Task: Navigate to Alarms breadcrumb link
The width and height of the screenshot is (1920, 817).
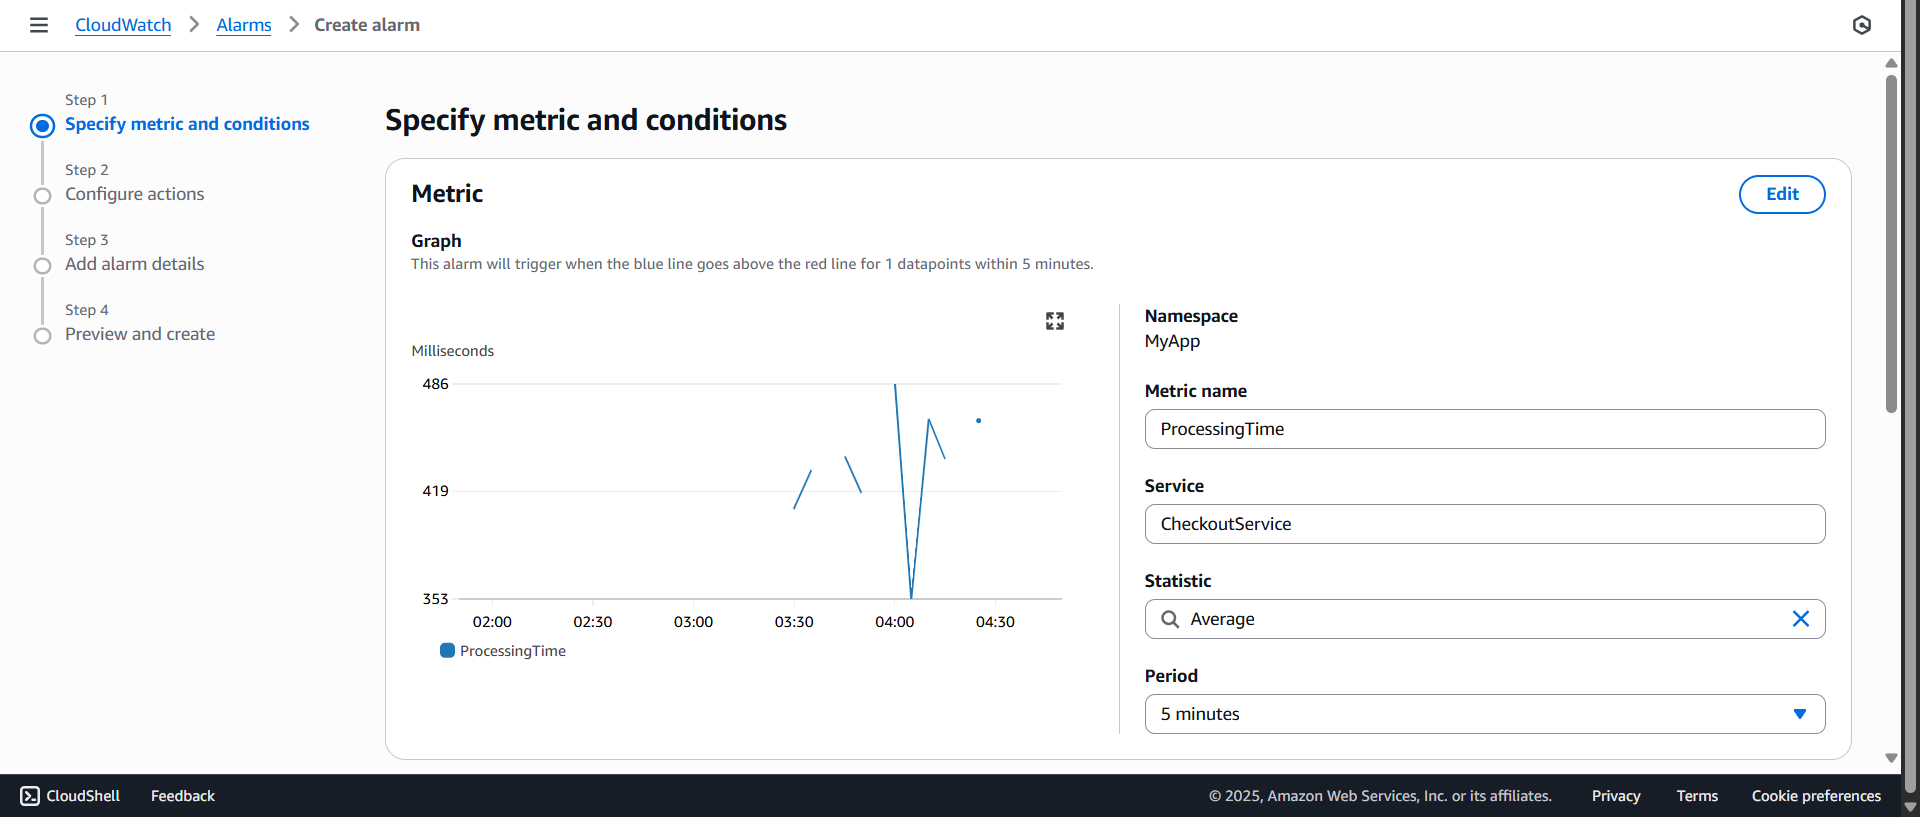Action: click(x=243, y=25)
